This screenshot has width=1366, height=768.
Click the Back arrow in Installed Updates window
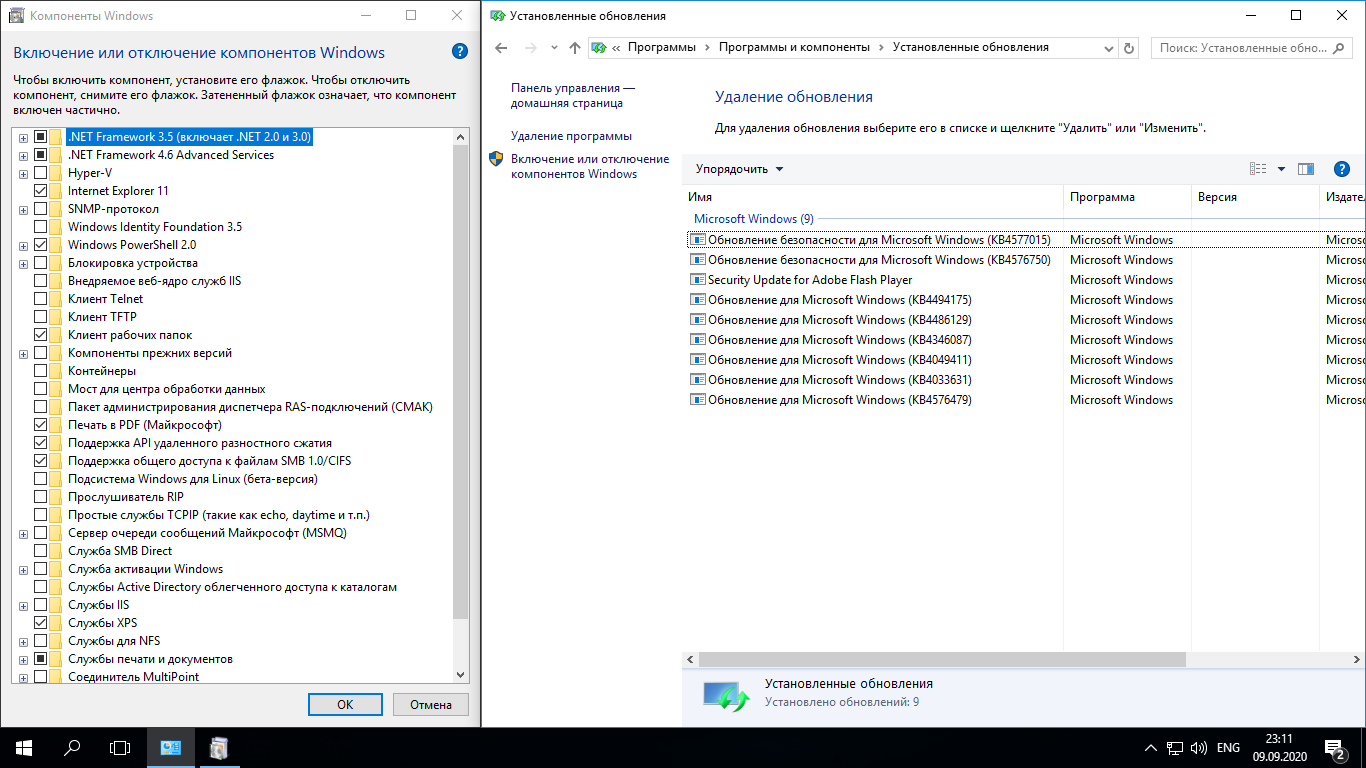click(x=502, y=47)
